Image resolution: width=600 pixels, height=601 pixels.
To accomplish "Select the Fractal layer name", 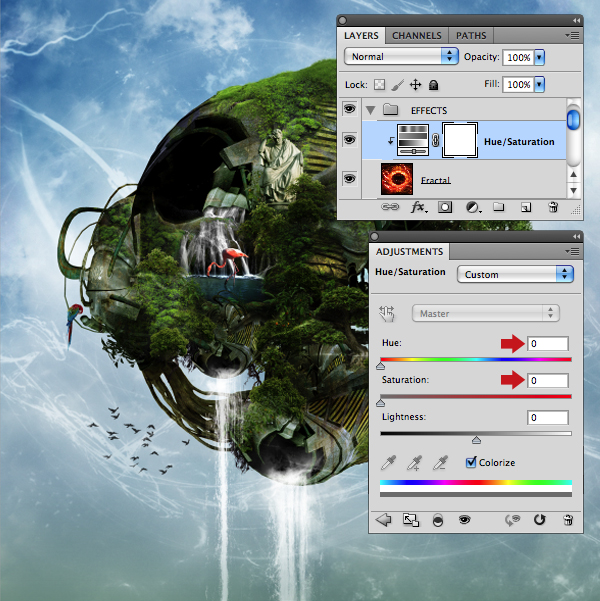I will pos(436,180).
